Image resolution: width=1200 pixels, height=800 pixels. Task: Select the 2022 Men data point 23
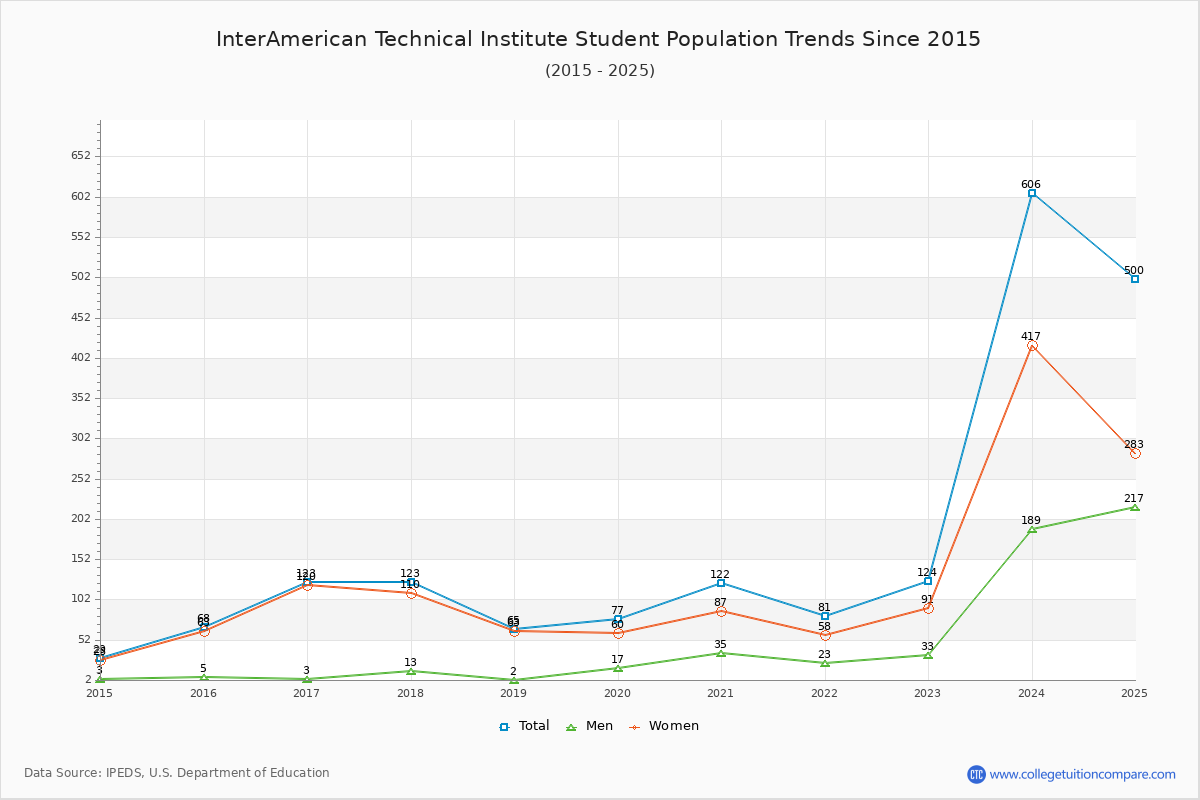(825, 663)
